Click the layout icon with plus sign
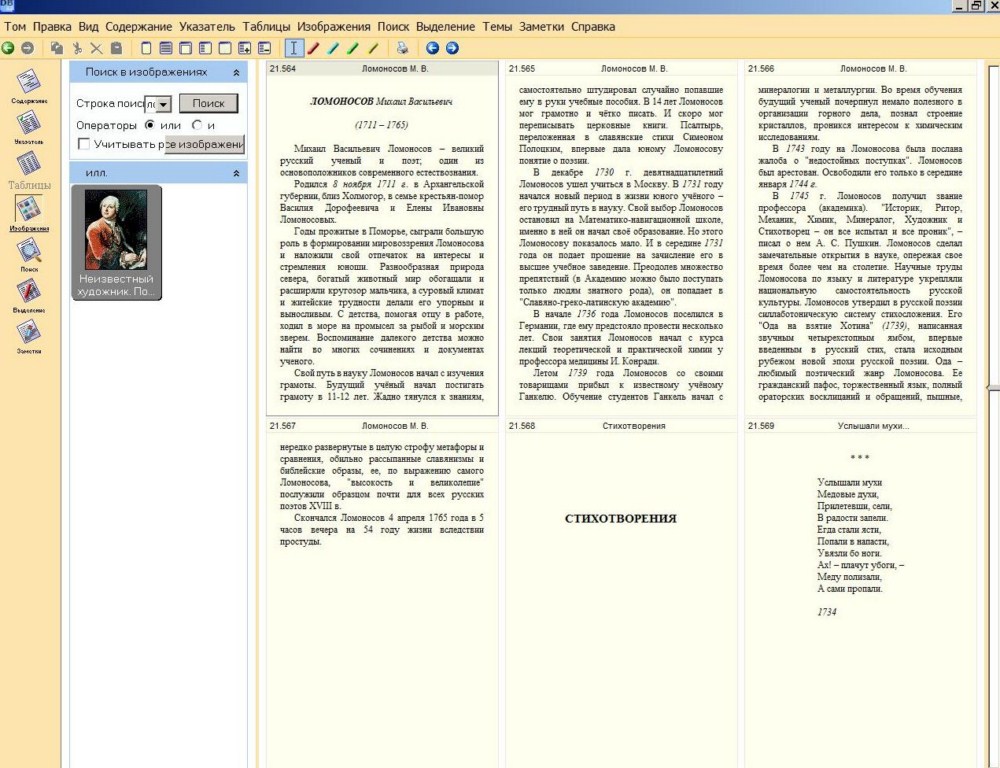The width and height of the screenshot is (1000, 768). (244, 48)
